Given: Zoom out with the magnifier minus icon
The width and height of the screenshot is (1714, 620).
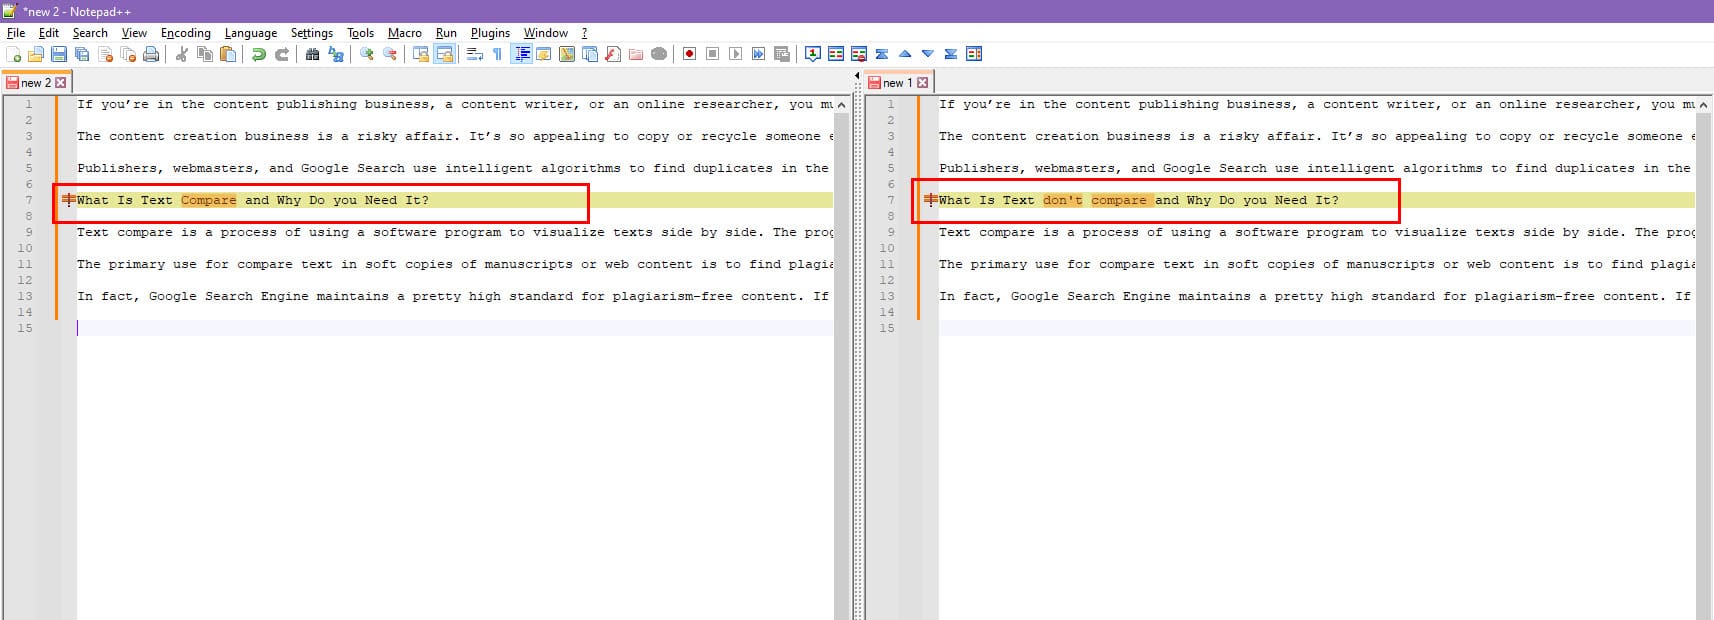Looking at the screenshot, I should coord(390,54).
